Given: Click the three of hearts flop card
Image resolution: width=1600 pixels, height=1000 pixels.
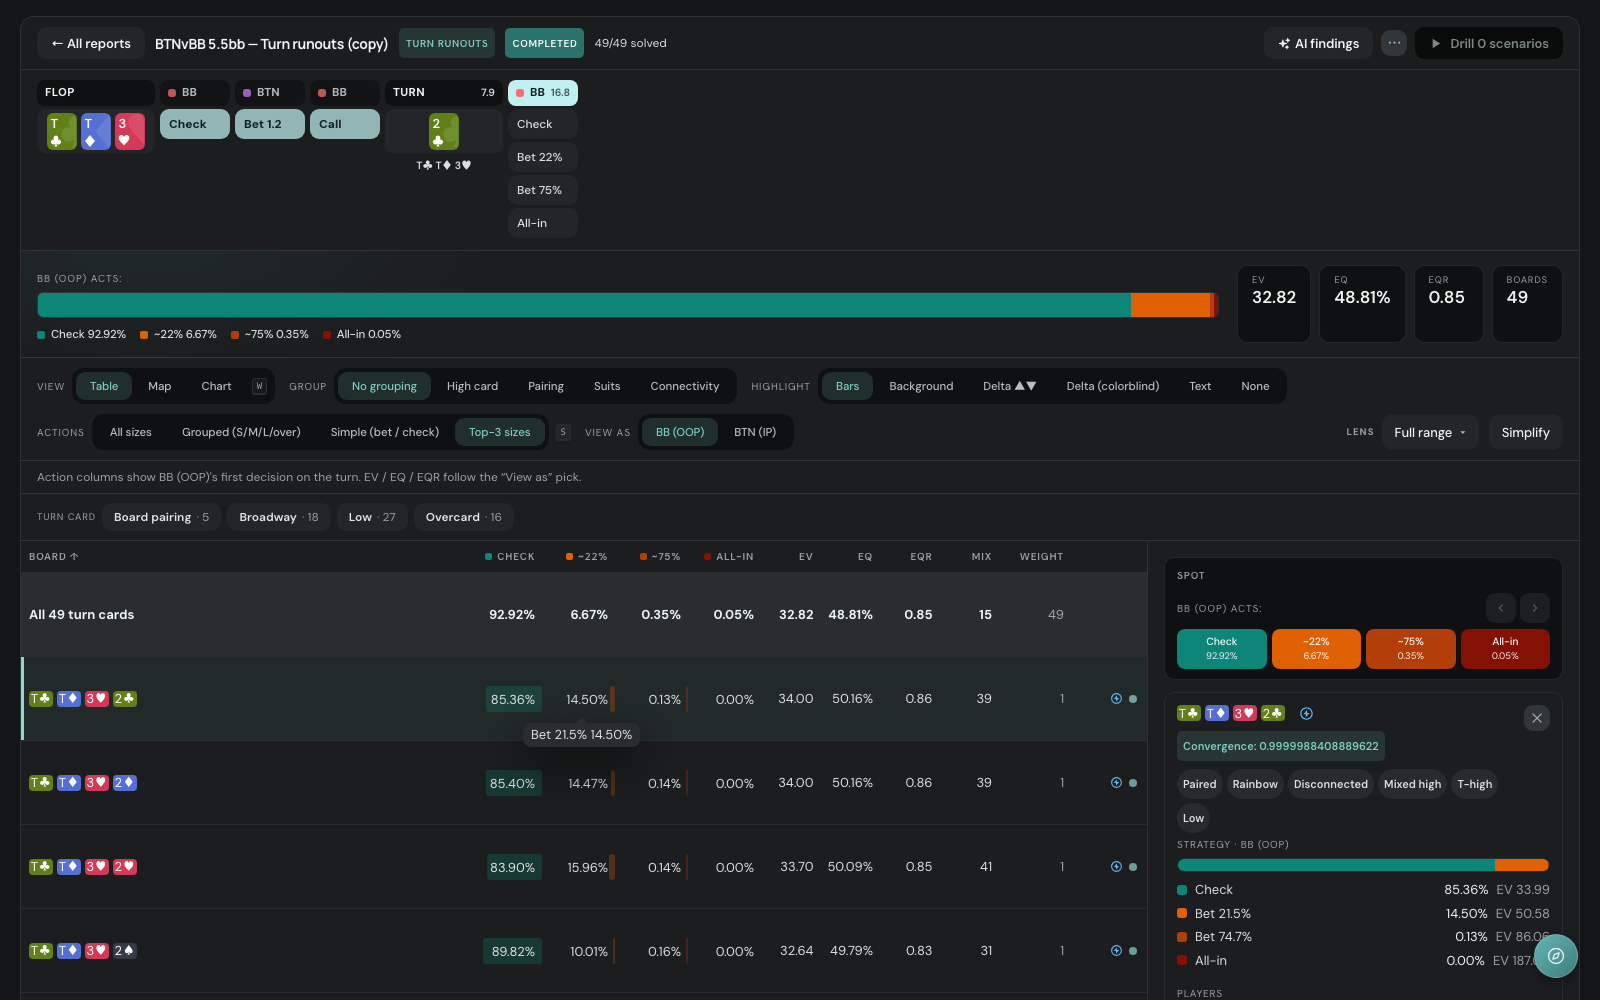Looking at the screenshot, I should click(x=130, y=131).
